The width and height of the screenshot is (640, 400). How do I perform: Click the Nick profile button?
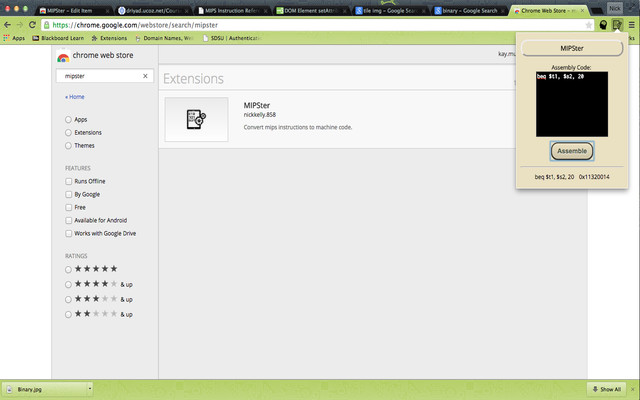(x=614, y=8)
